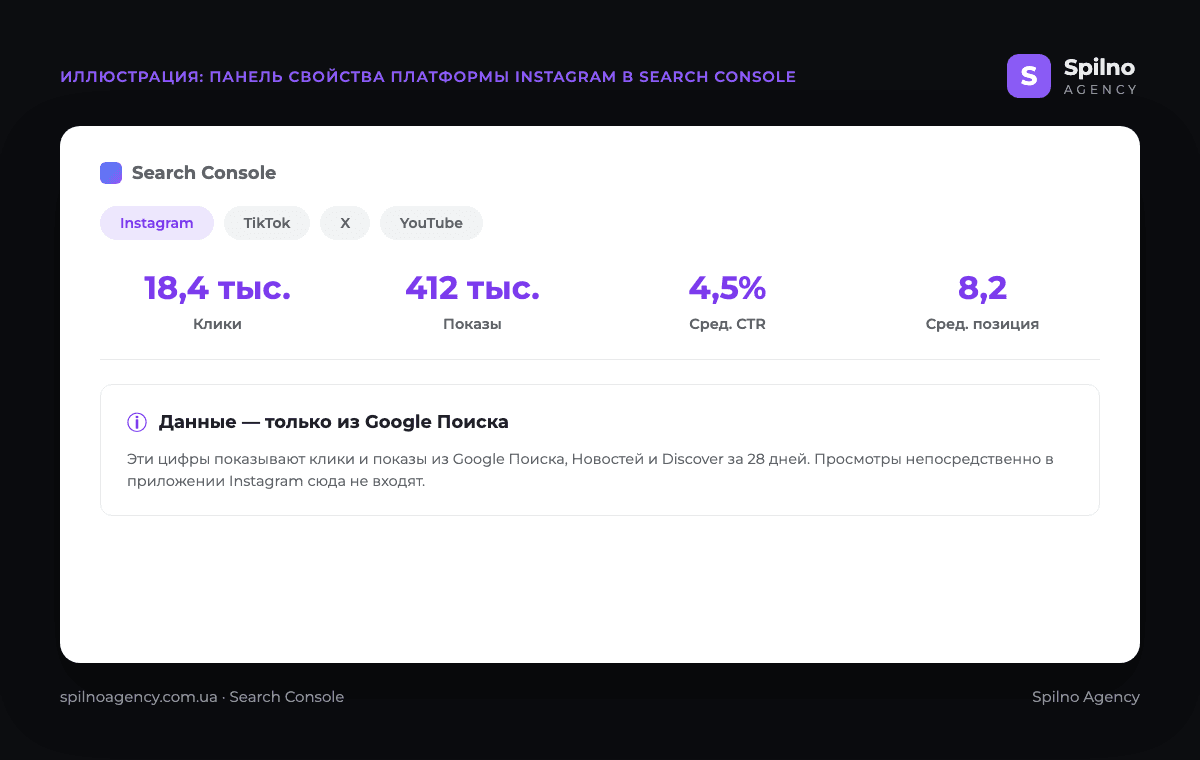
Task: Click the "412 тыс." impressions value
Action: coord(472,288)
